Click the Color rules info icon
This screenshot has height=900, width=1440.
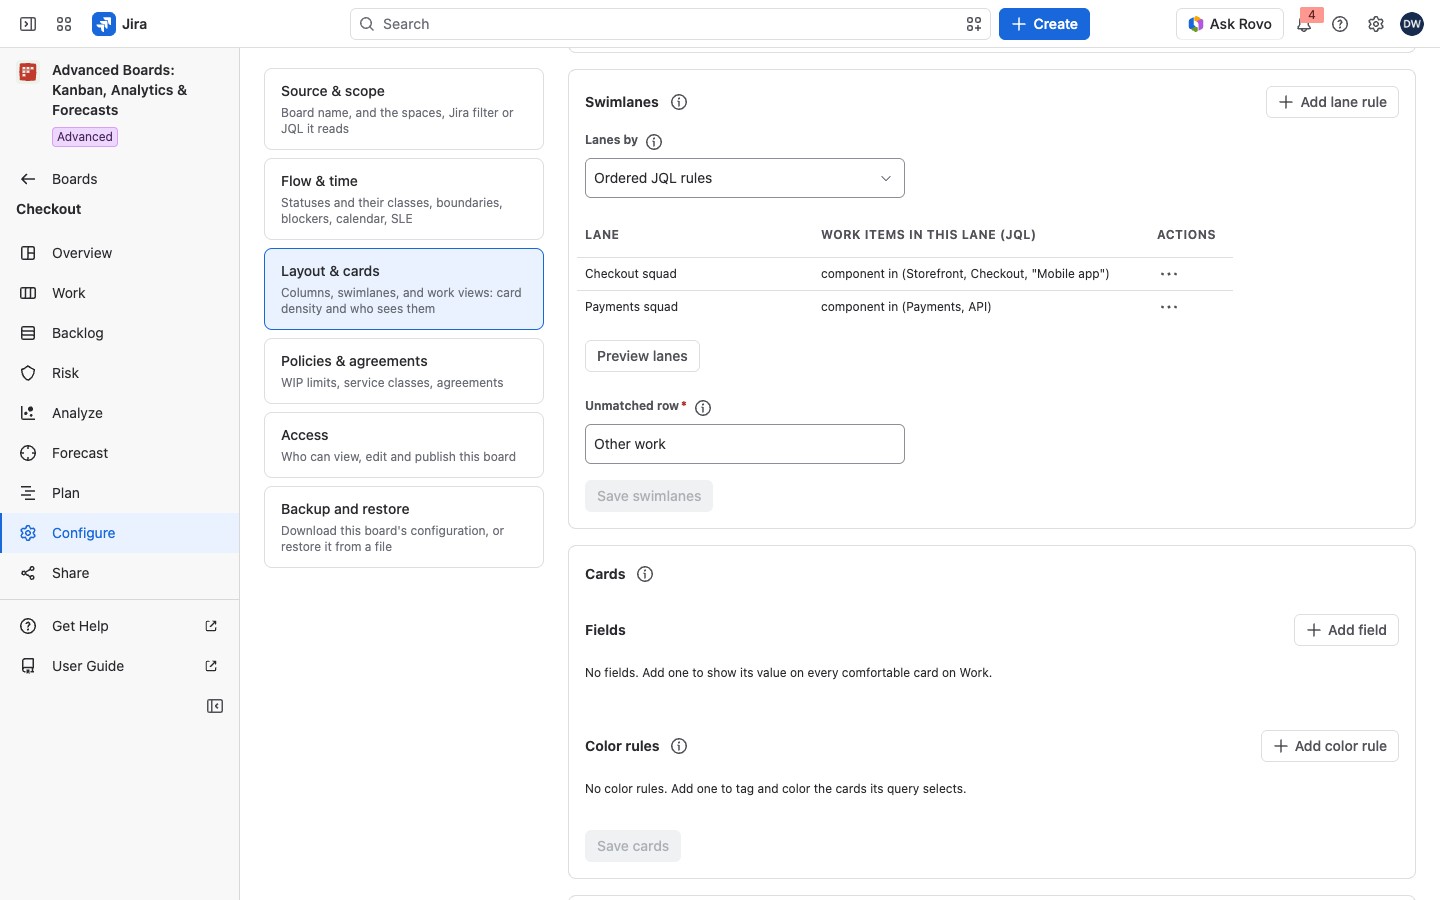pos(679,746)
